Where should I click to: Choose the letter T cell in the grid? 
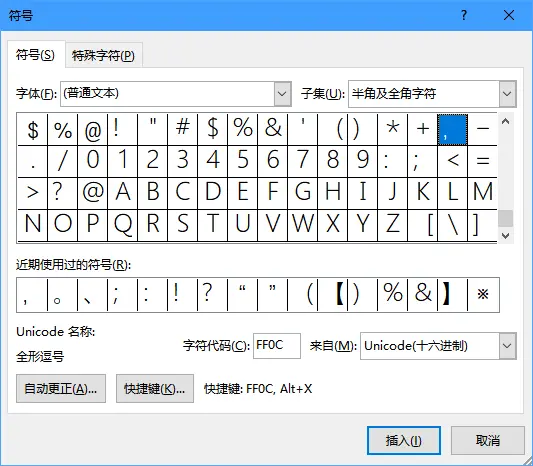212,225
